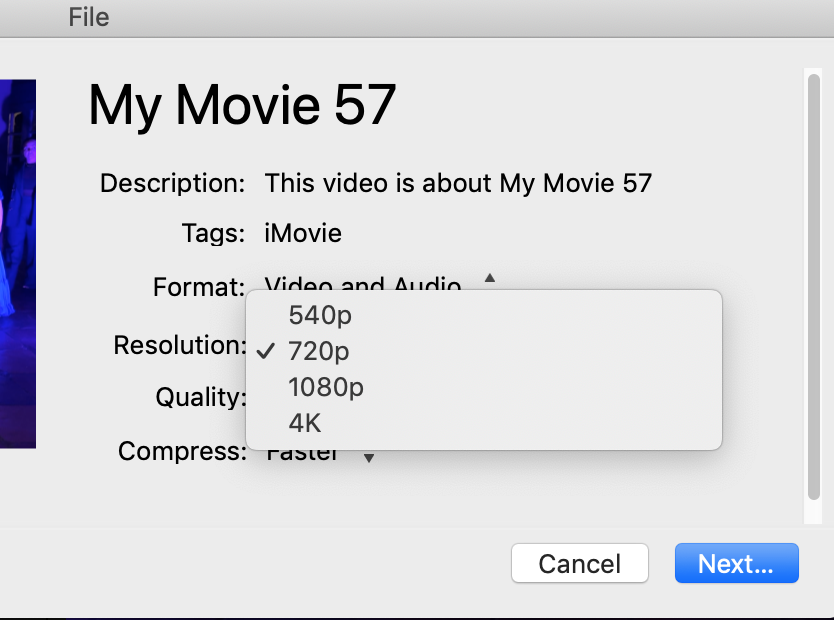Select the movie preview thumbnail
The image size is (834, 620).
(18, 263)
